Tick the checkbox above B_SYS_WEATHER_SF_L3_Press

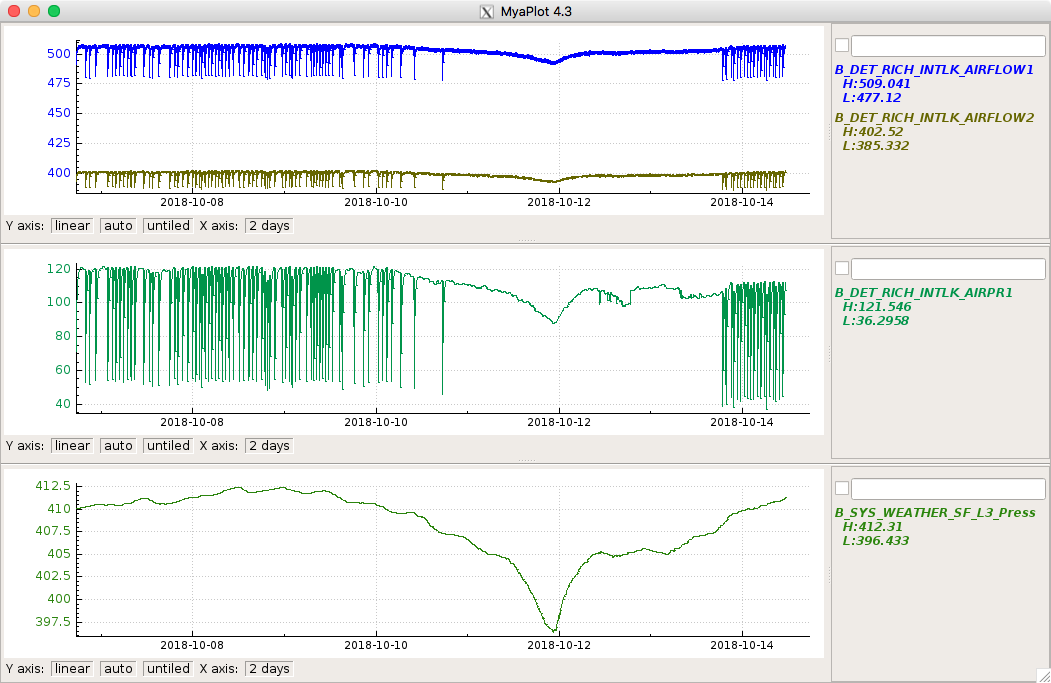click(x=842, y=488)
